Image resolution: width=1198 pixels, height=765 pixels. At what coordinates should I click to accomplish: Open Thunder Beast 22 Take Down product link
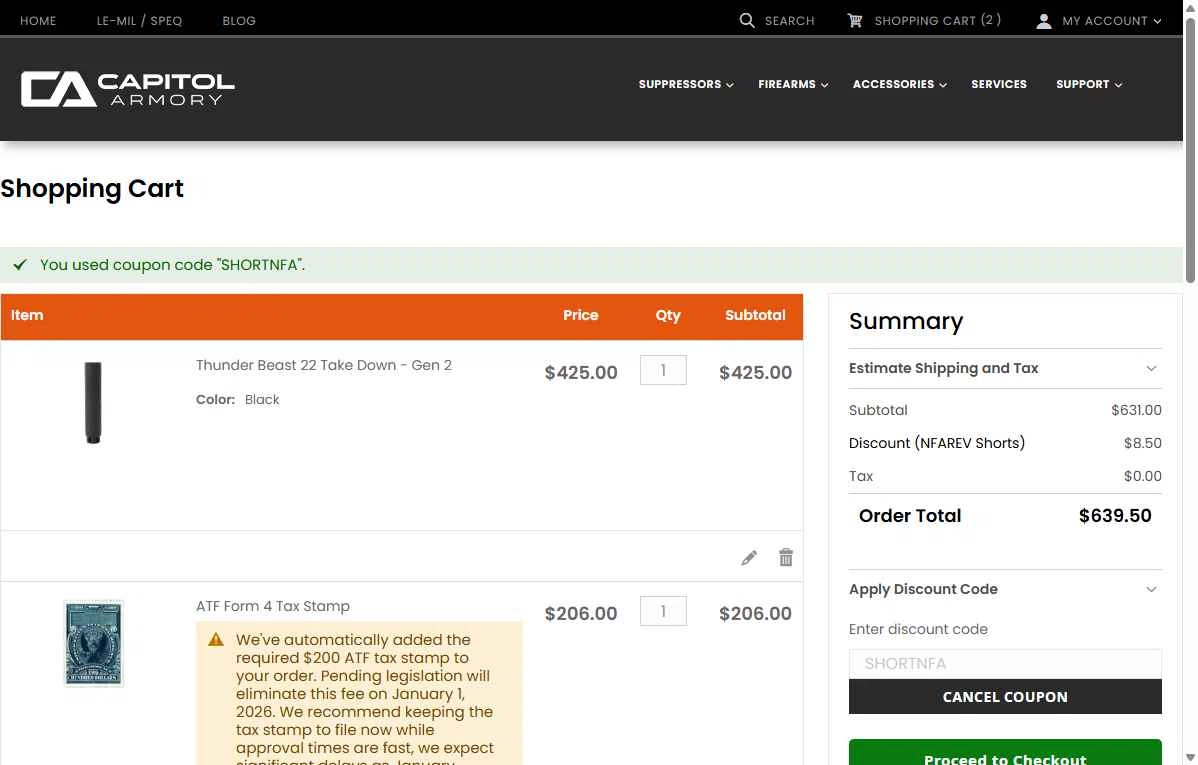pyautogui.click(x=323, y=365)
